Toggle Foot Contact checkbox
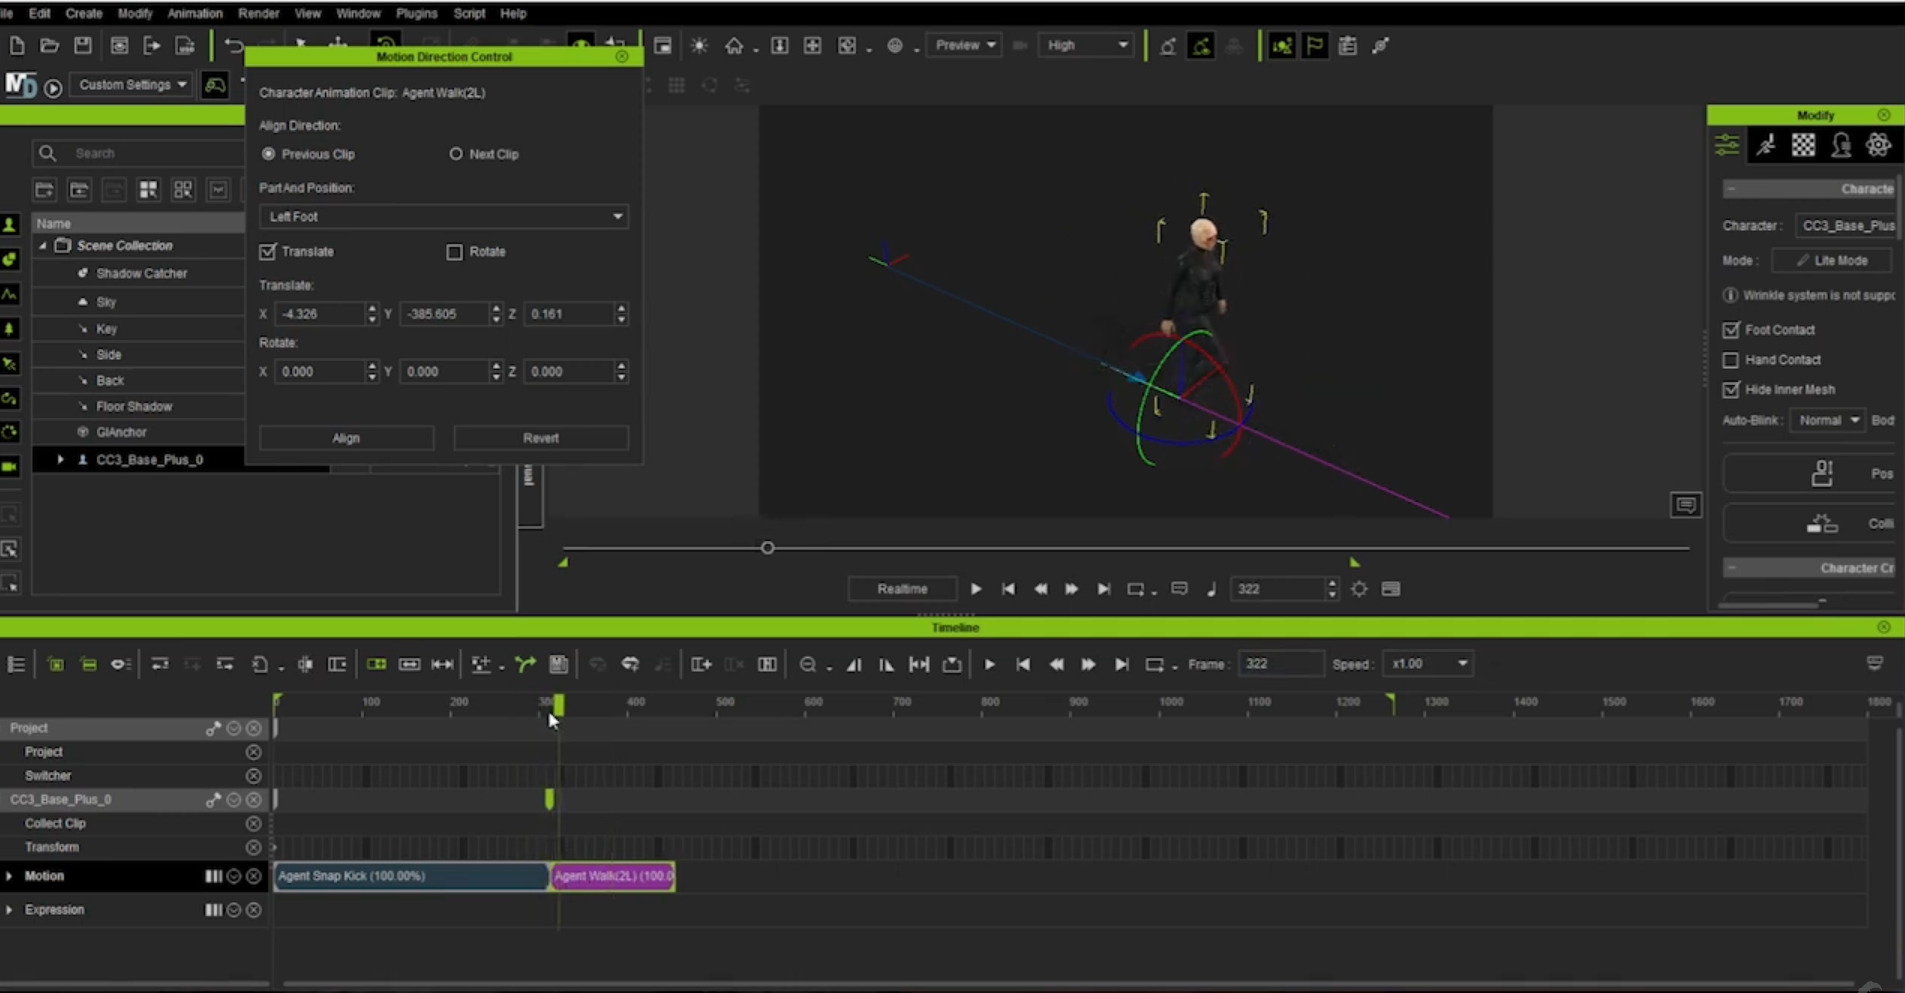 tap(1731, 330)
